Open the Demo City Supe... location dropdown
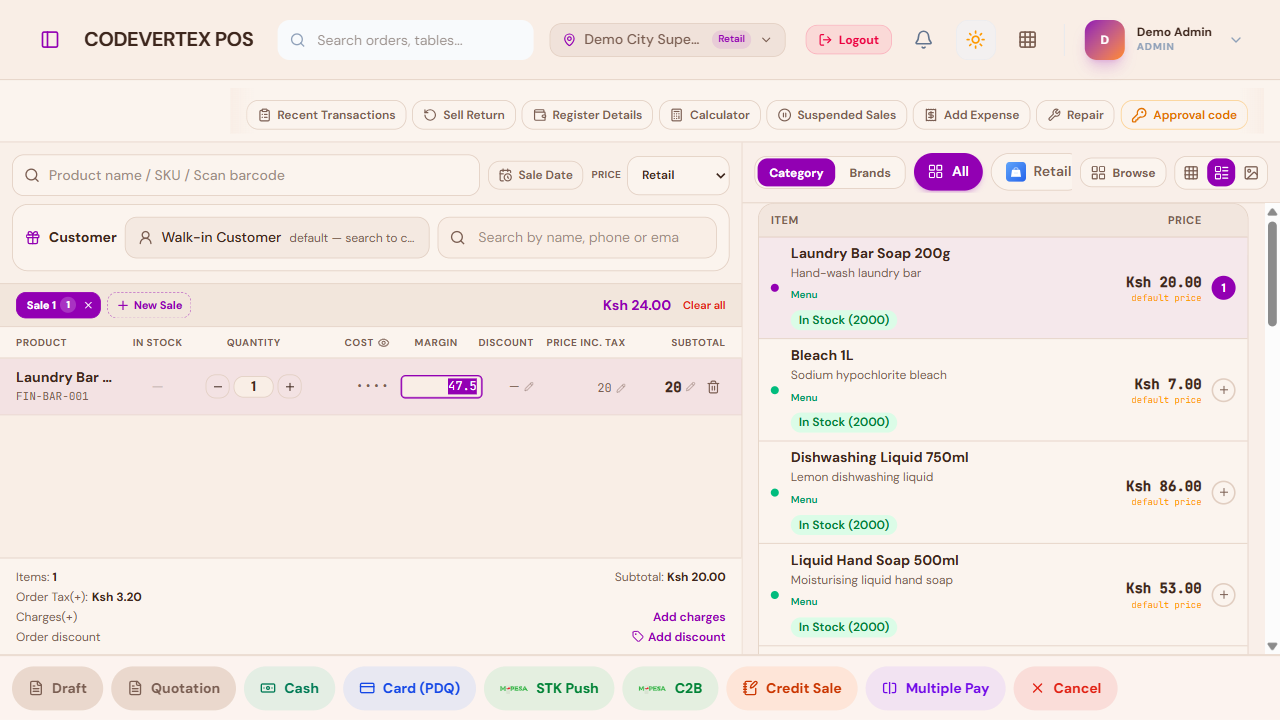The width and height of the screenshot is (1280, 720). point(667,40)
